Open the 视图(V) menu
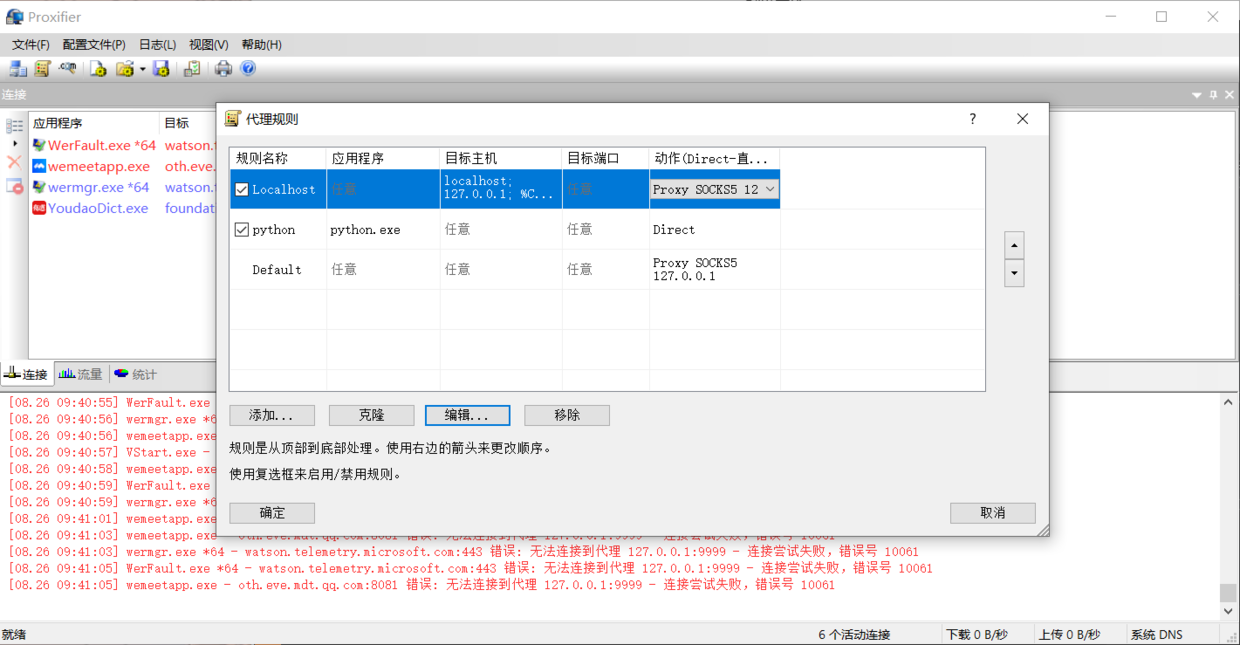The image size is (1240, 645). (x=209, y=44)
